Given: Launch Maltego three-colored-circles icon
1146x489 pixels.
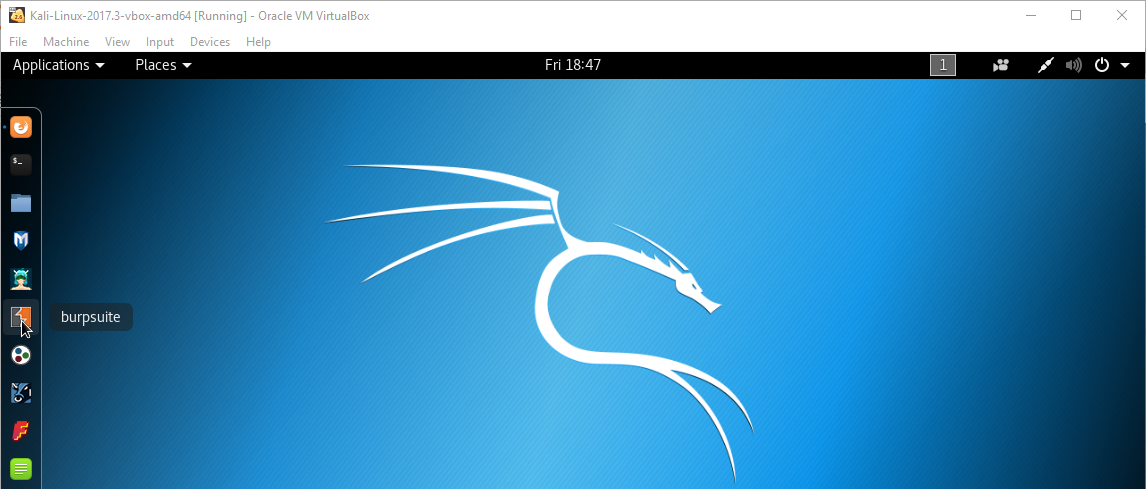Looking at the screenshot, I should pyautogui.click(x=21, y=355).
